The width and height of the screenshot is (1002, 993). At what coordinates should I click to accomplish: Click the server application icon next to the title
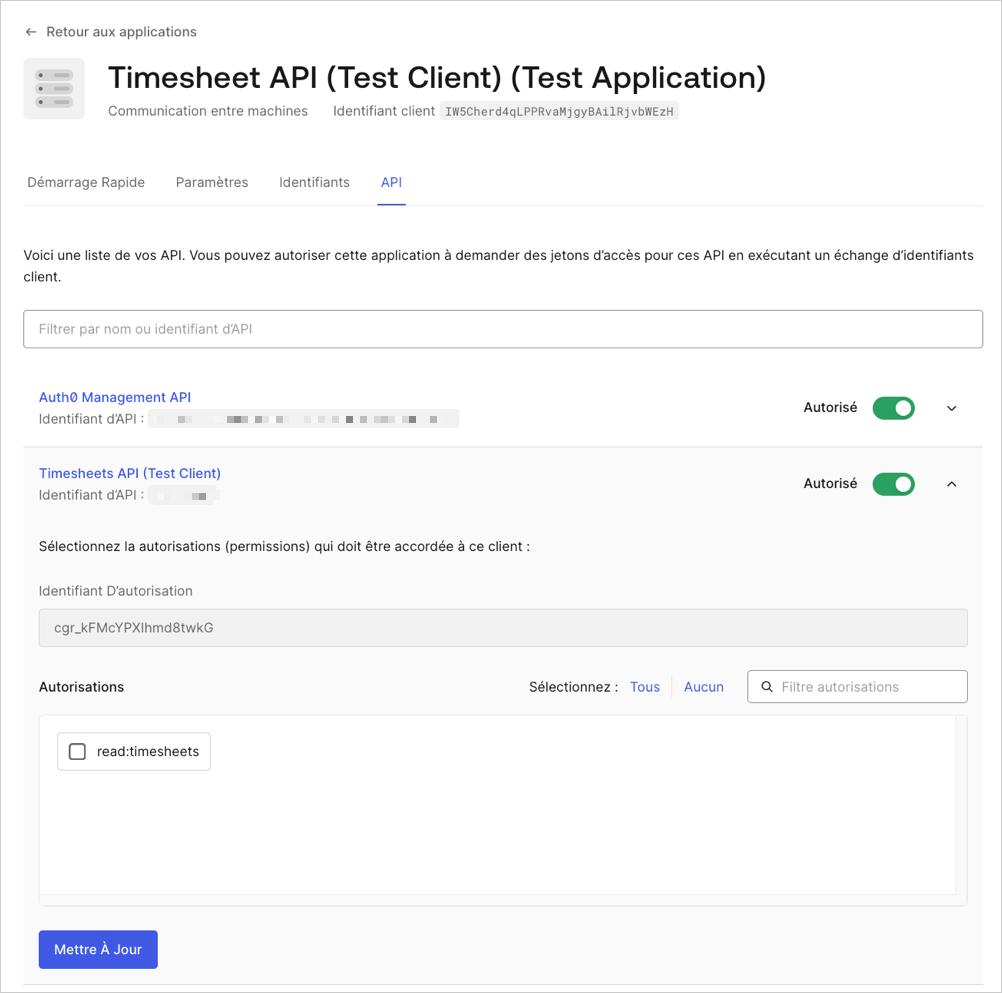tap(54, 89)
